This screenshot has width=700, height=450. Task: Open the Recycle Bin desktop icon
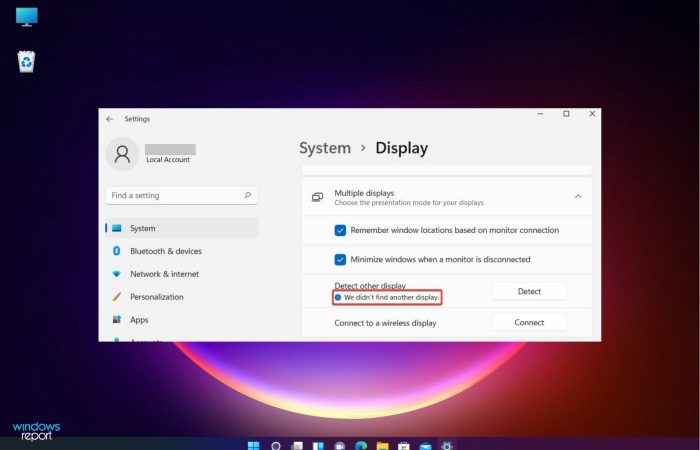(26, 62)
